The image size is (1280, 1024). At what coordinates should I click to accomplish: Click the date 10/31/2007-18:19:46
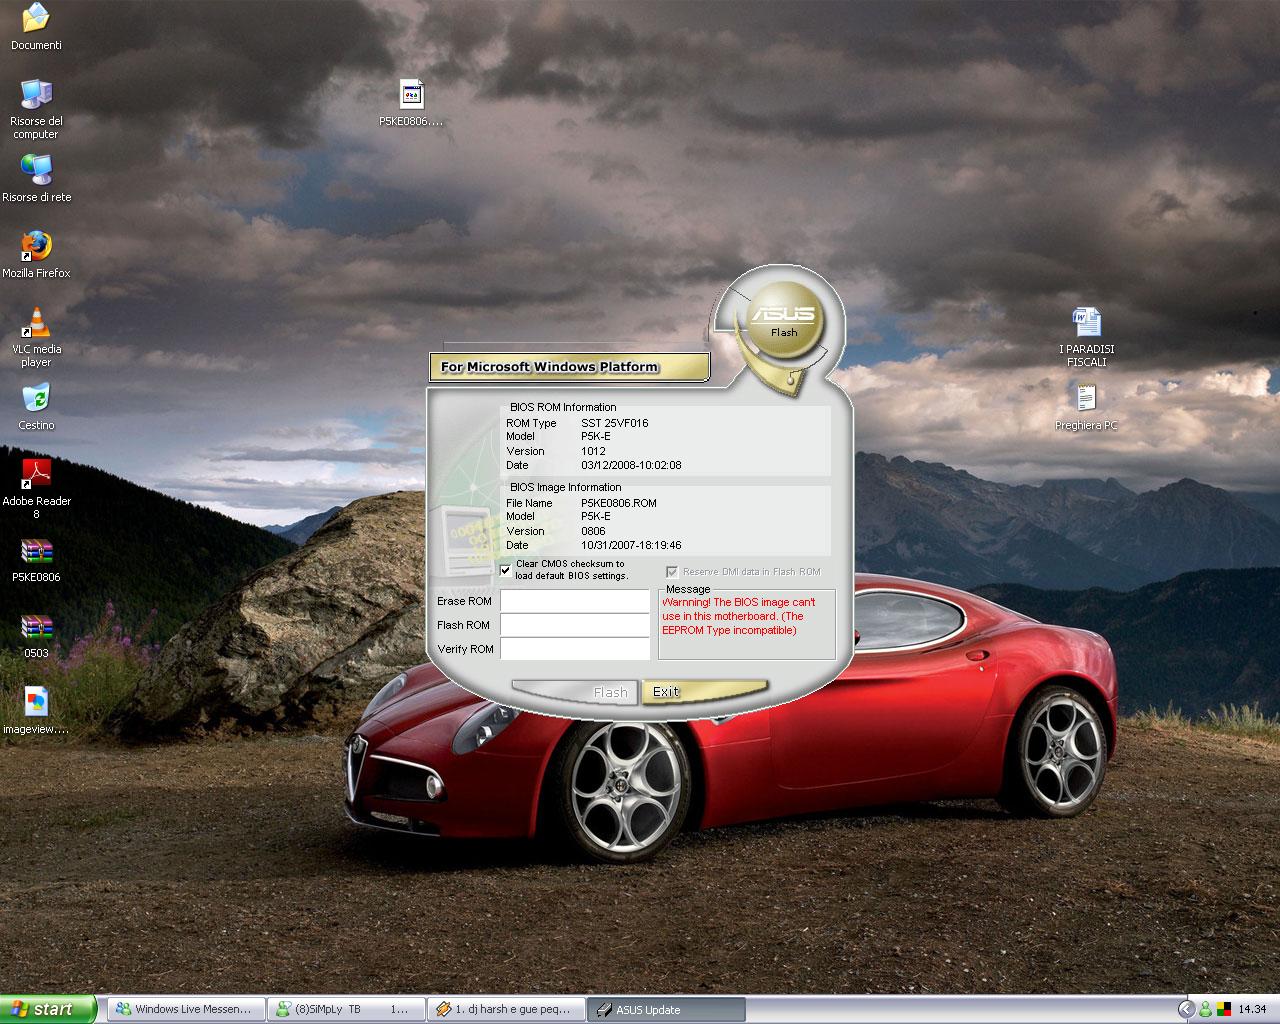(631, 545)
